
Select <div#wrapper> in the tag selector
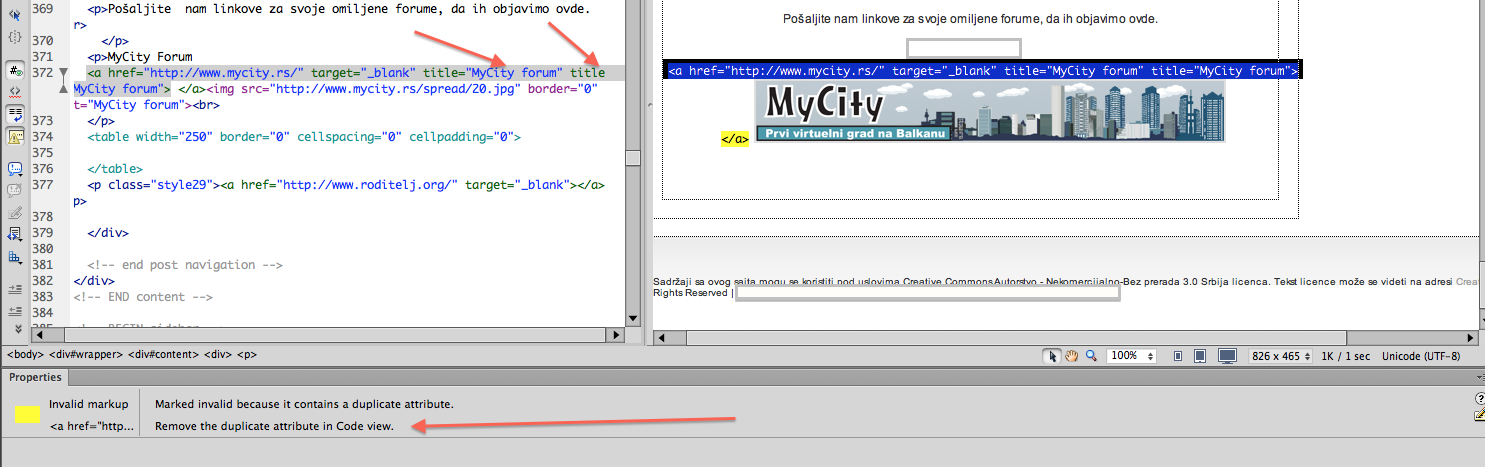pyautogui.click(x=85, y=355)
